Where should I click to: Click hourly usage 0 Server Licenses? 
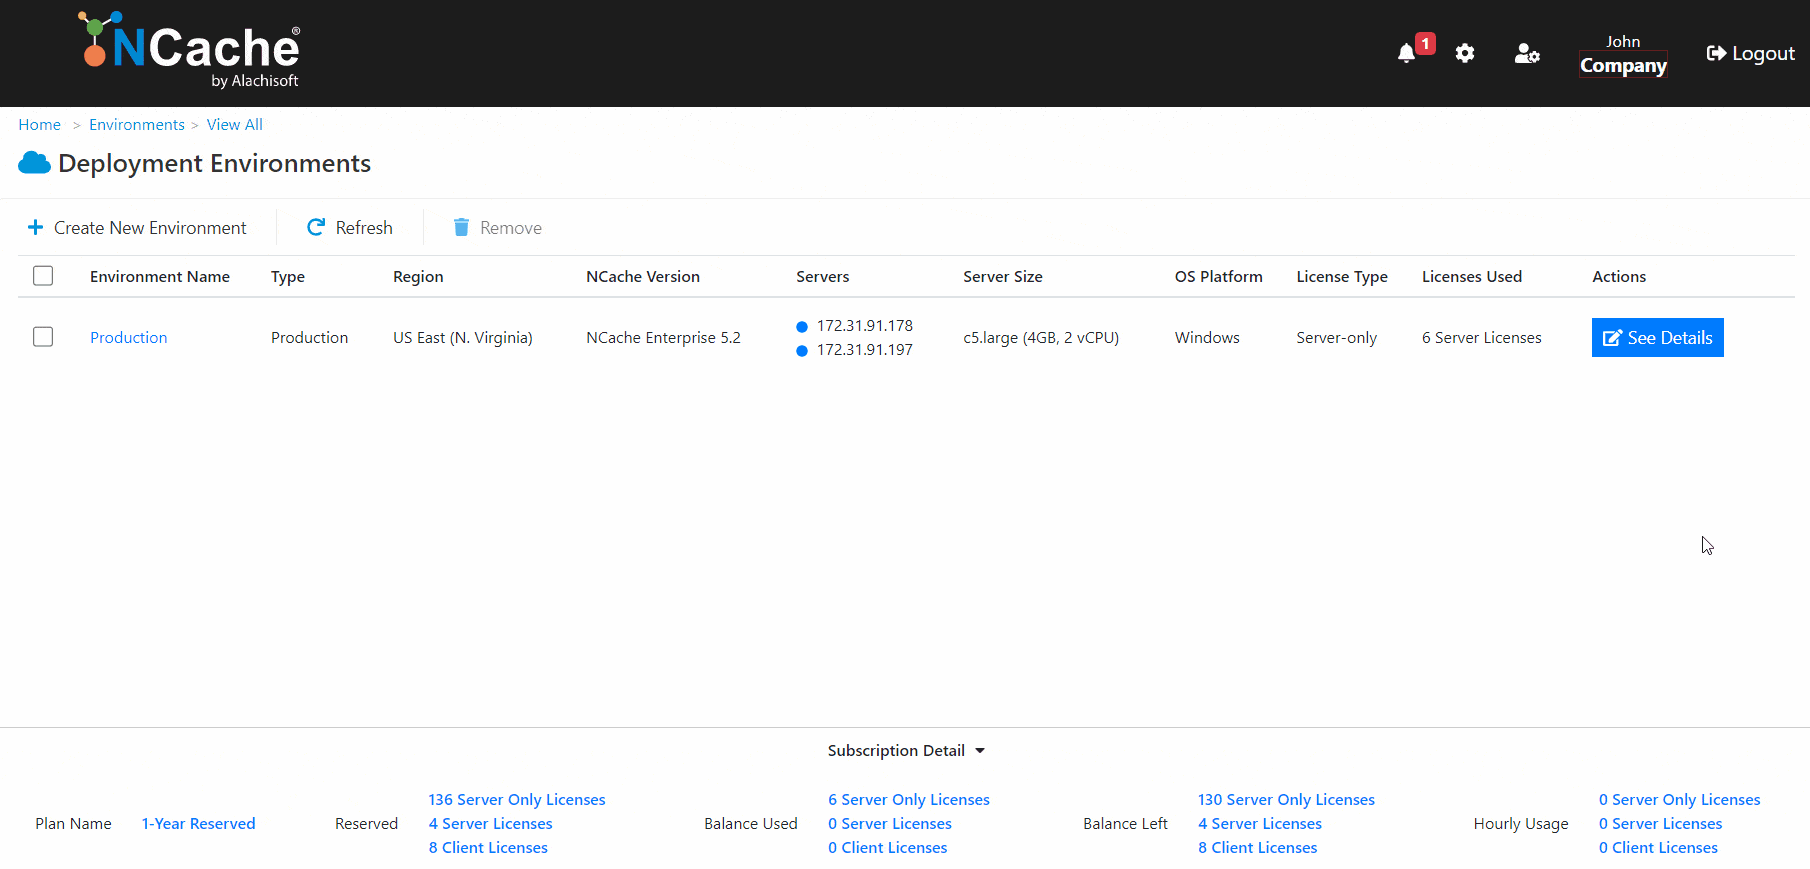[x=1661, y=824]
